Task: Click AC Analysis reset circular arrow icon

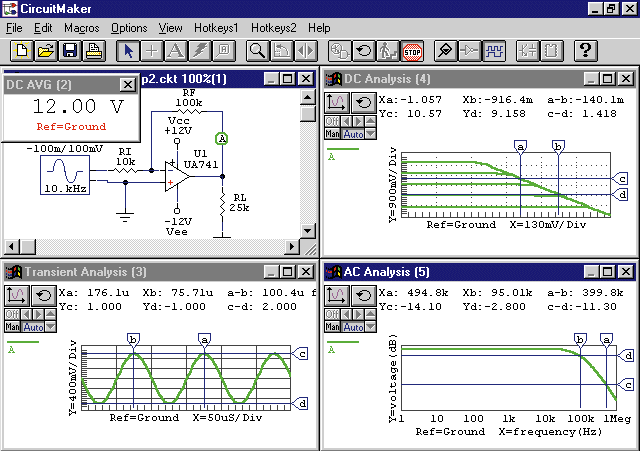Action: tap(363, 295)
